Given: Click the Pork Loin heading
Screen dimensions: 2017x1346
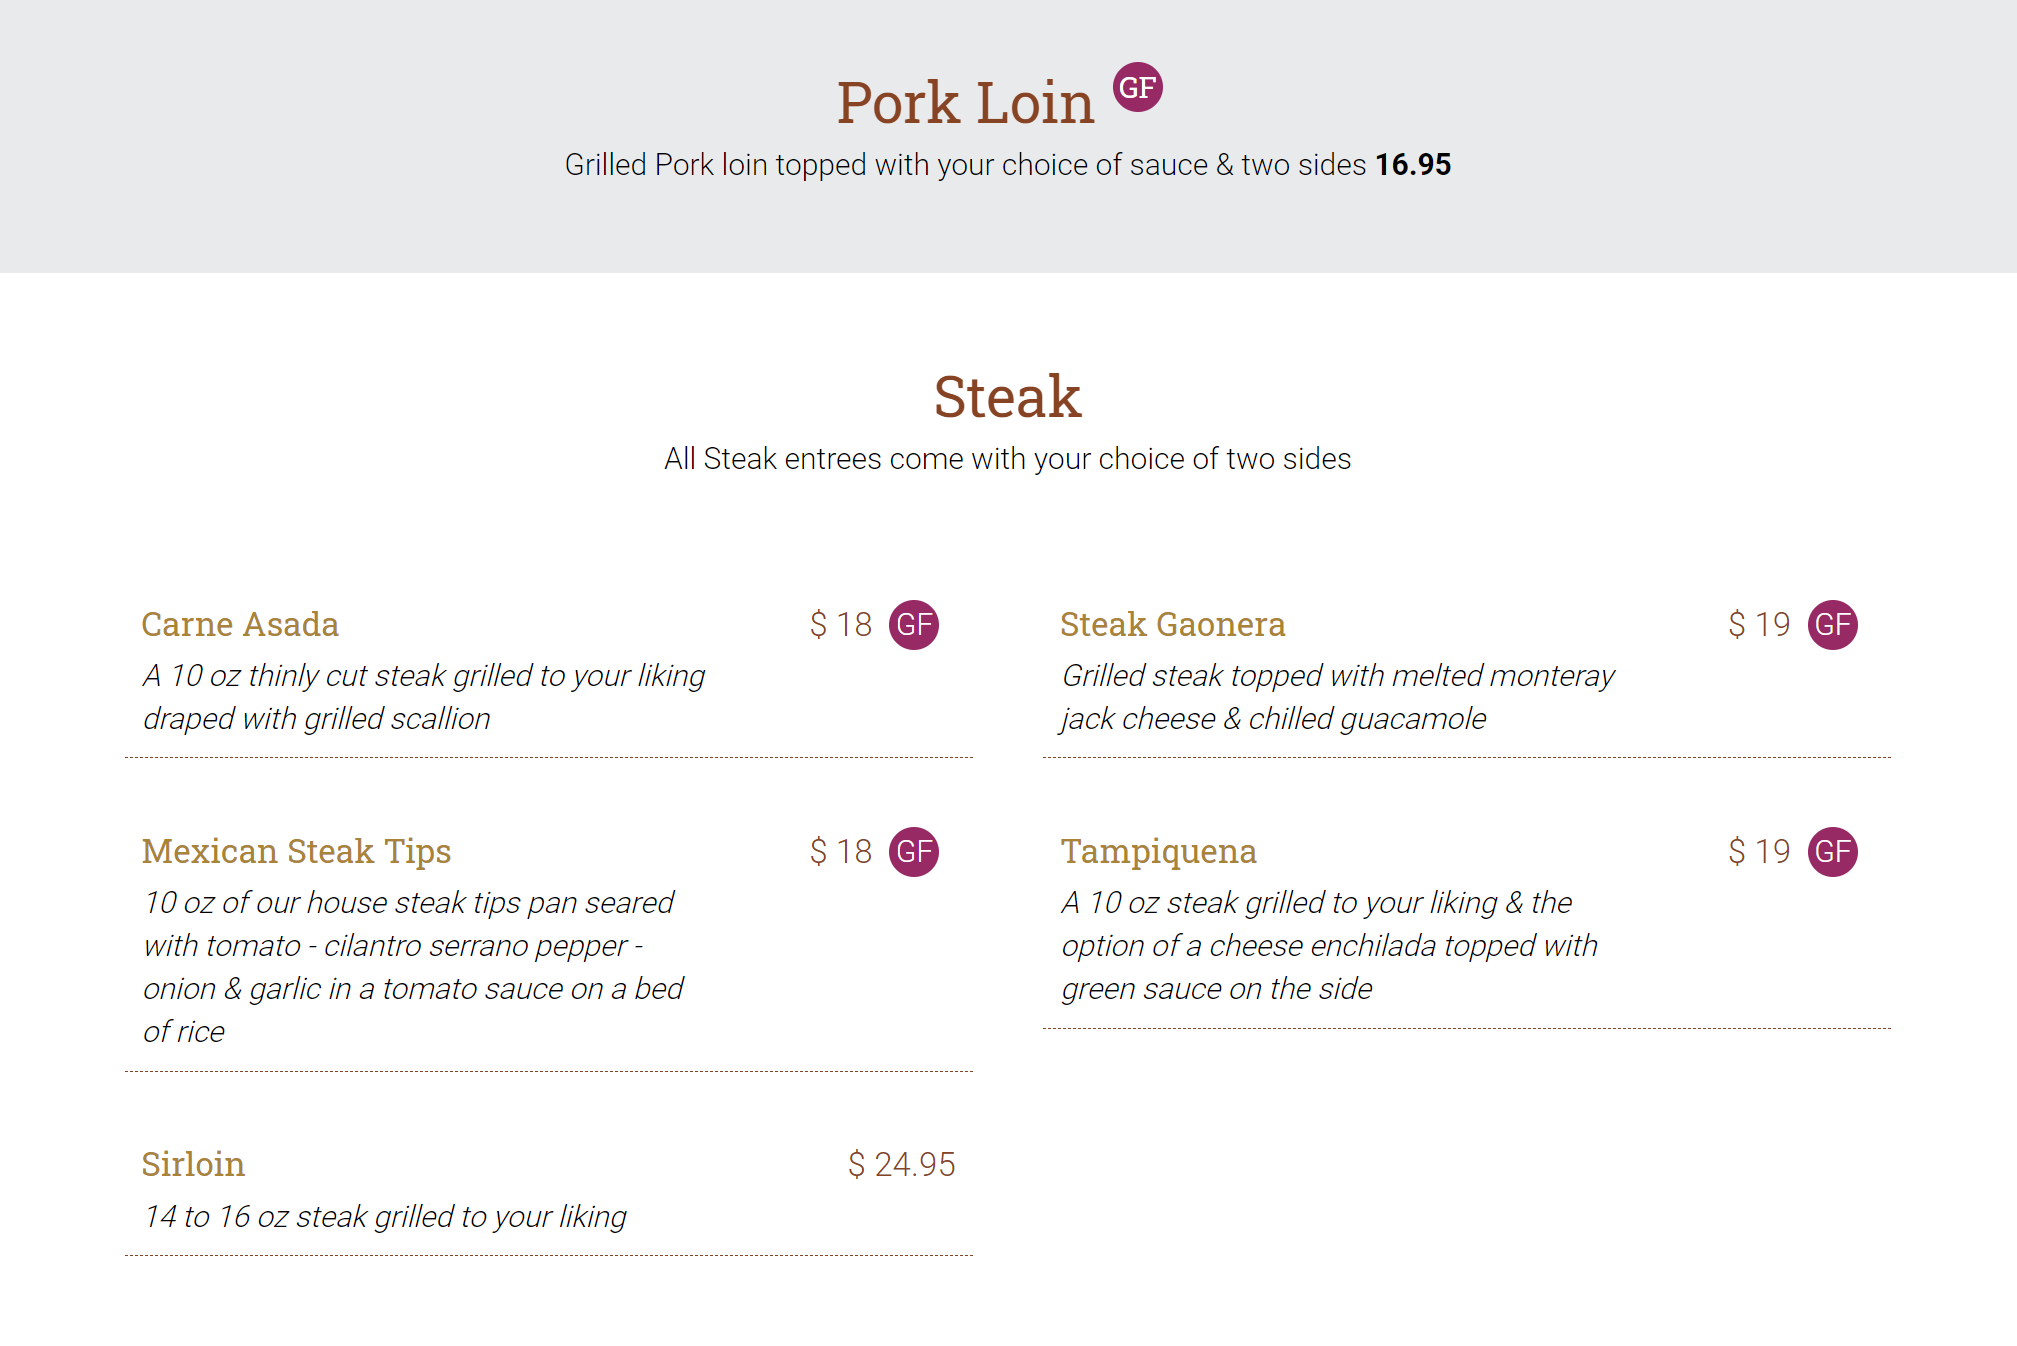Looking at the screenshot, I should 965,103.
